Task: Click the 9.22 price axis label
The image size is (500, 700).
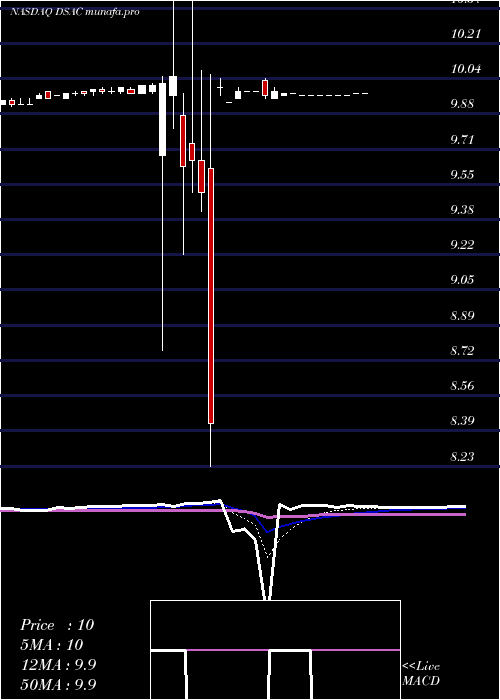Action: (462, 245)
